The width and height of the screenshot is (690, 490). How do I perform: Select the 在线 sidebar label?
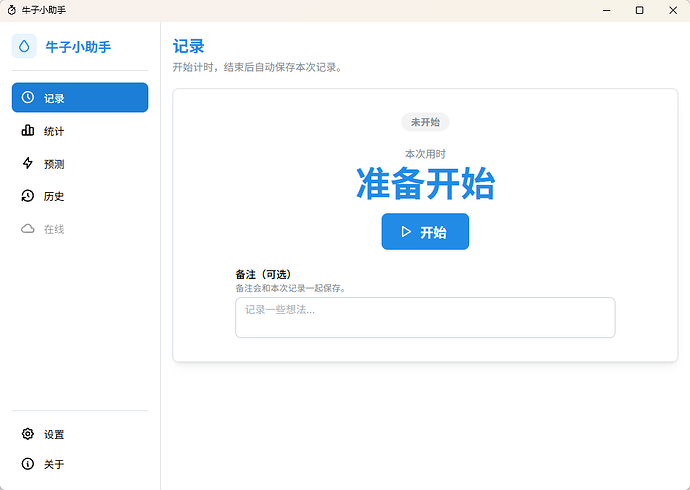click(x=54, y=229)
